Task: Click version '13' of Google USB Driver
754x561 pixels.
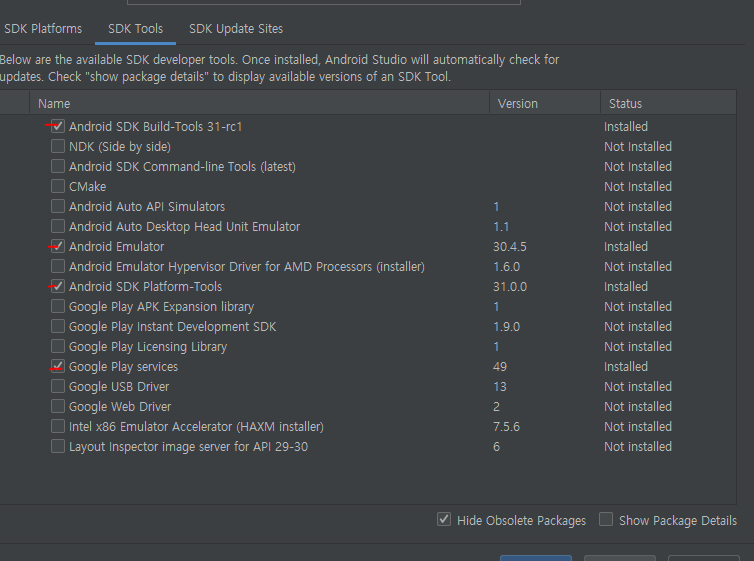Action: (x=500, y=387)
